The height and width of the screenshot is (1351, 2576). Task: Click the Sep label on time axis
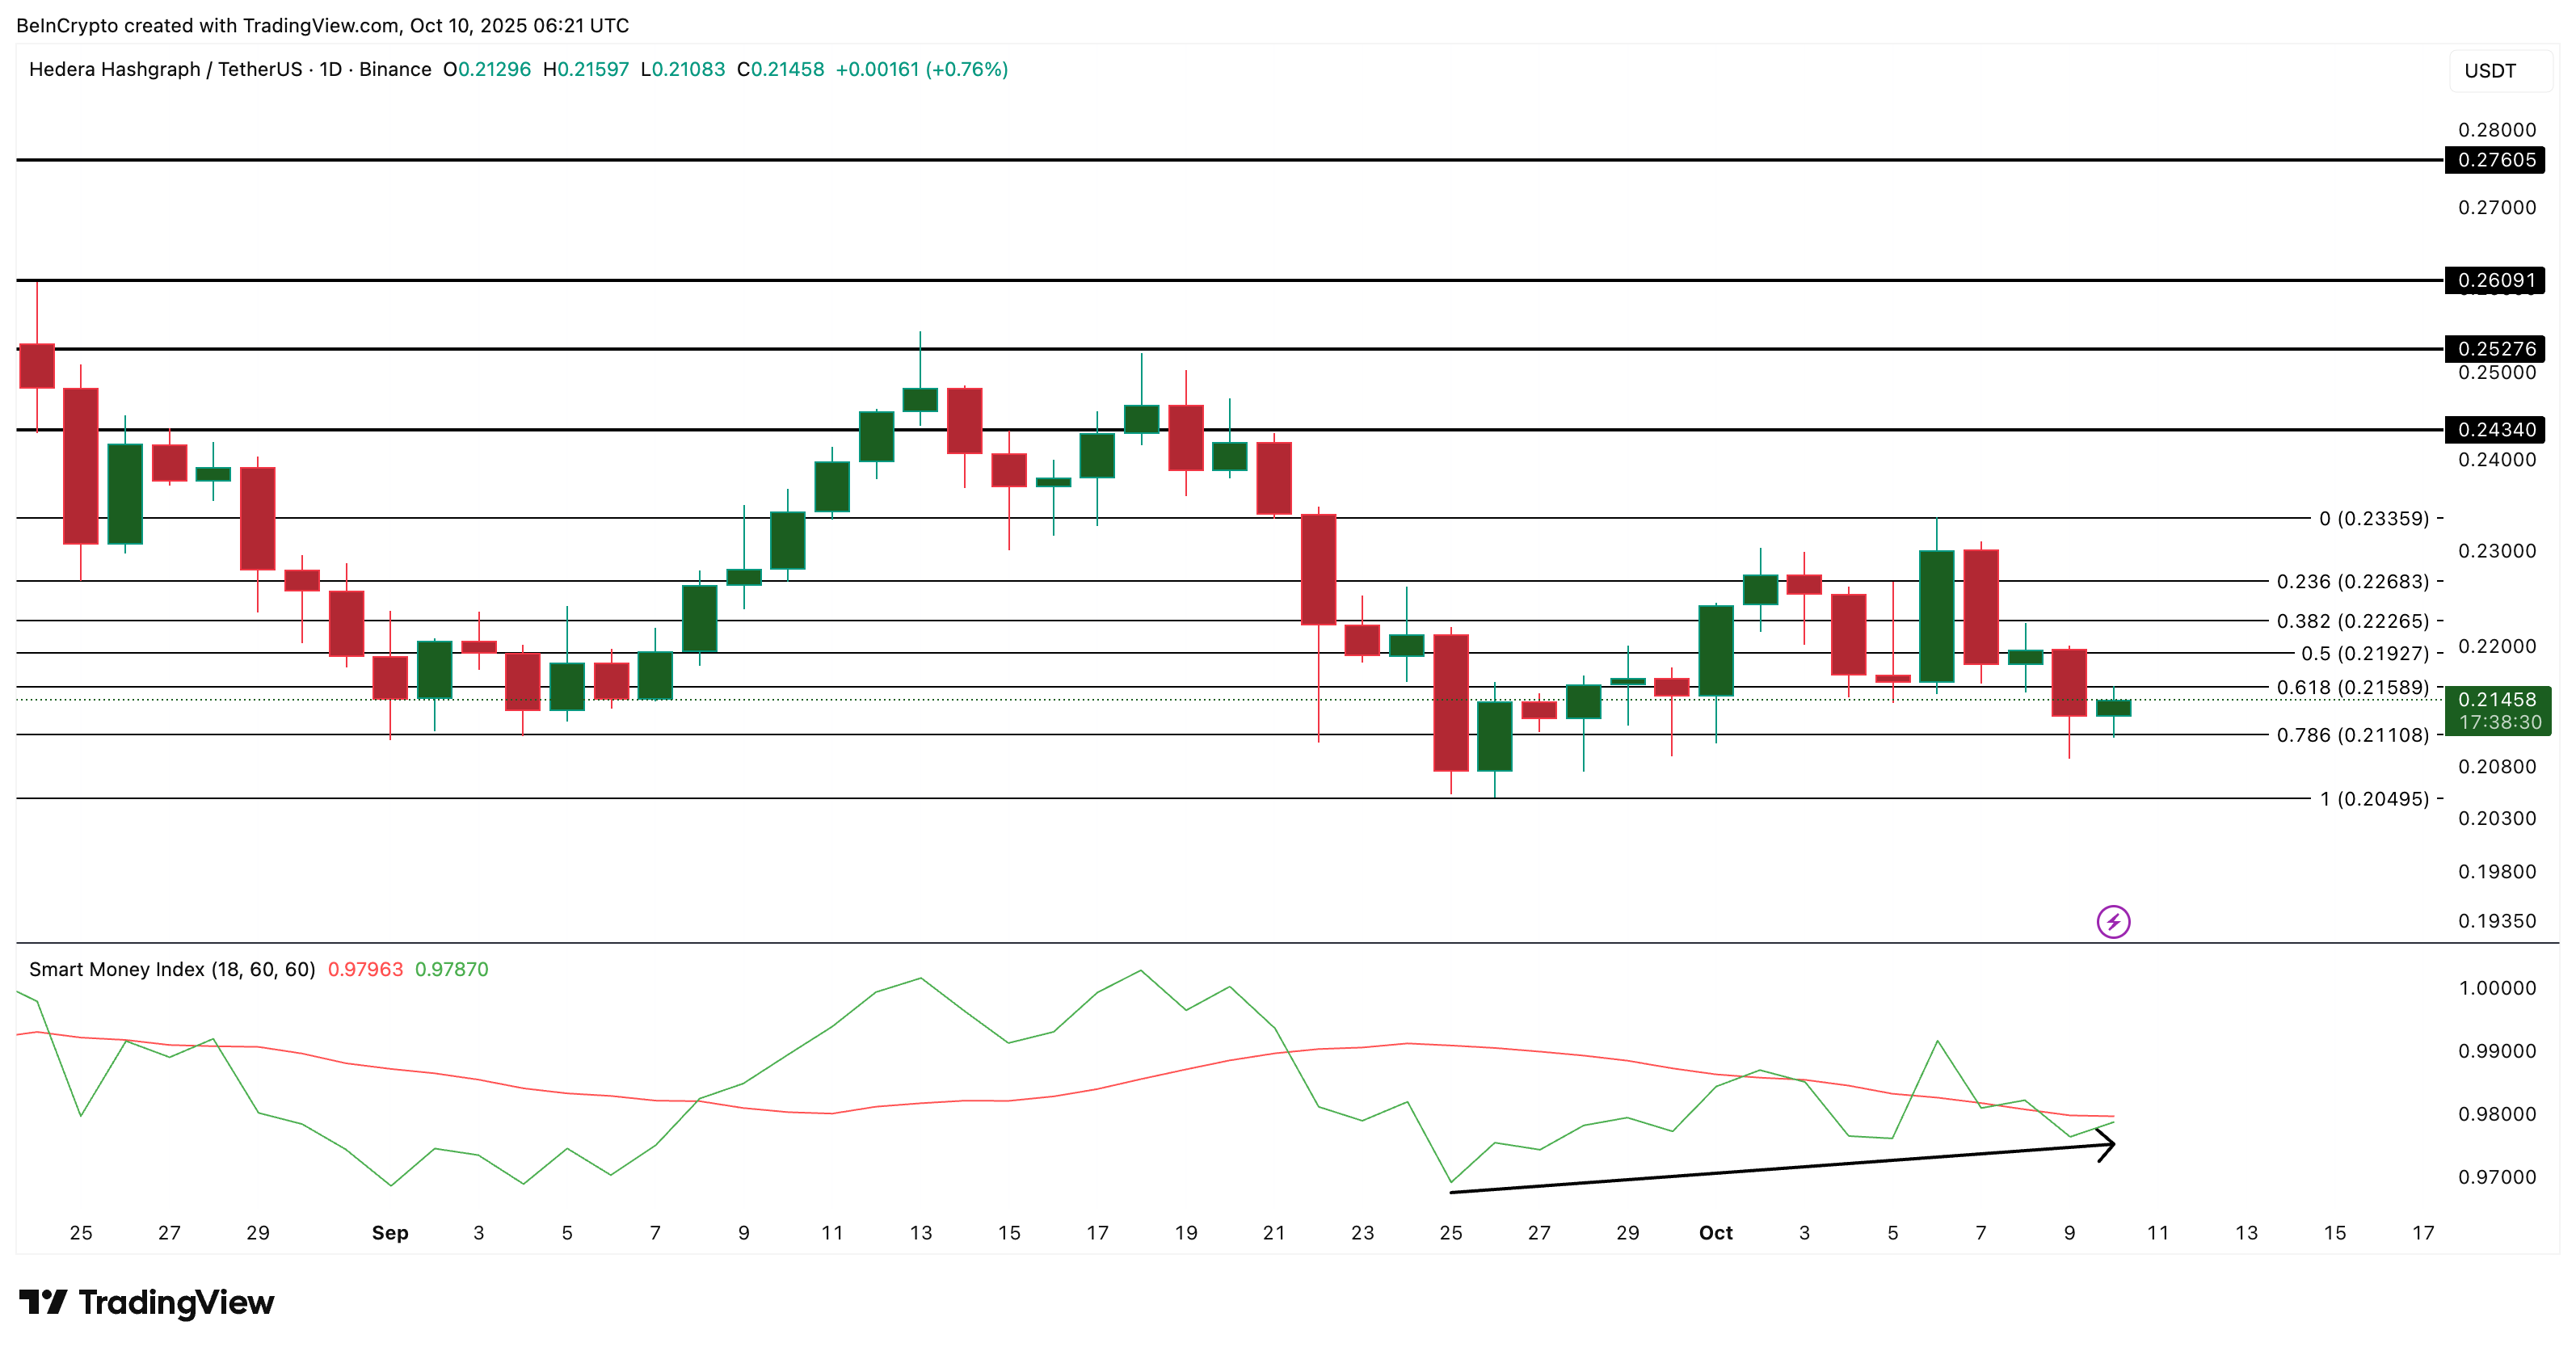coord(390,1232)
